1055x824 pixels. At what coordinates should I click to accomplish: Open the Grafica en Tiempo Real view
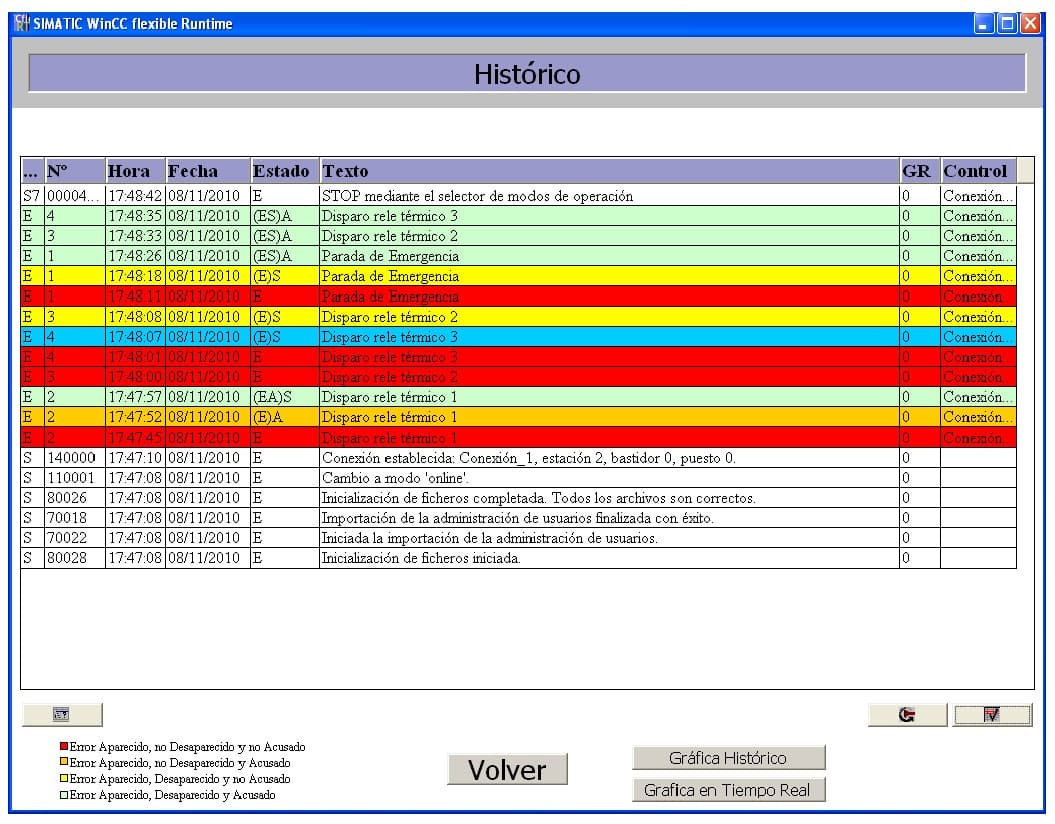click(x=728, y=790)
